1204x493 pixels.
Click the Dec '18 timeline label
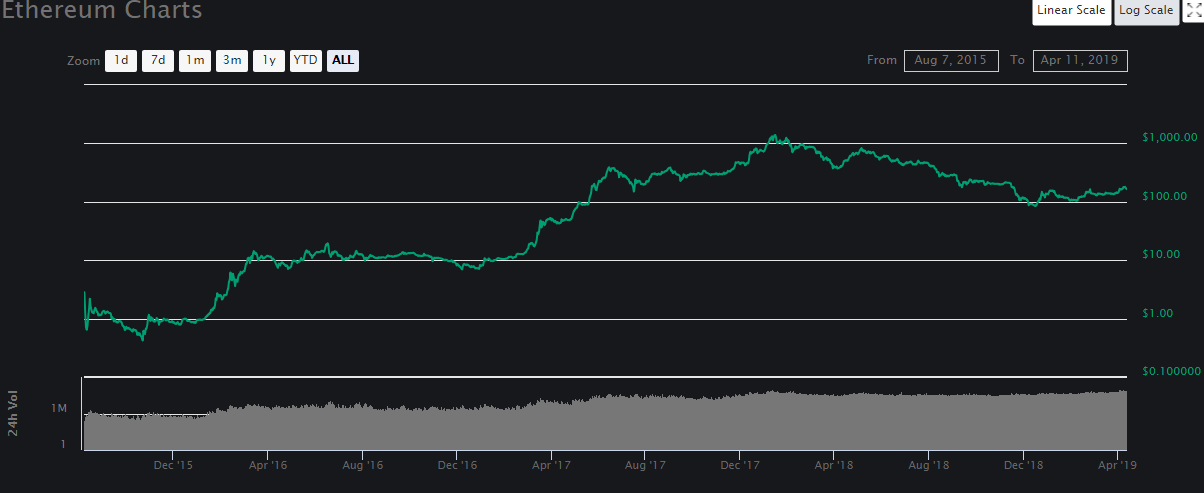[x=1023, y=464]
